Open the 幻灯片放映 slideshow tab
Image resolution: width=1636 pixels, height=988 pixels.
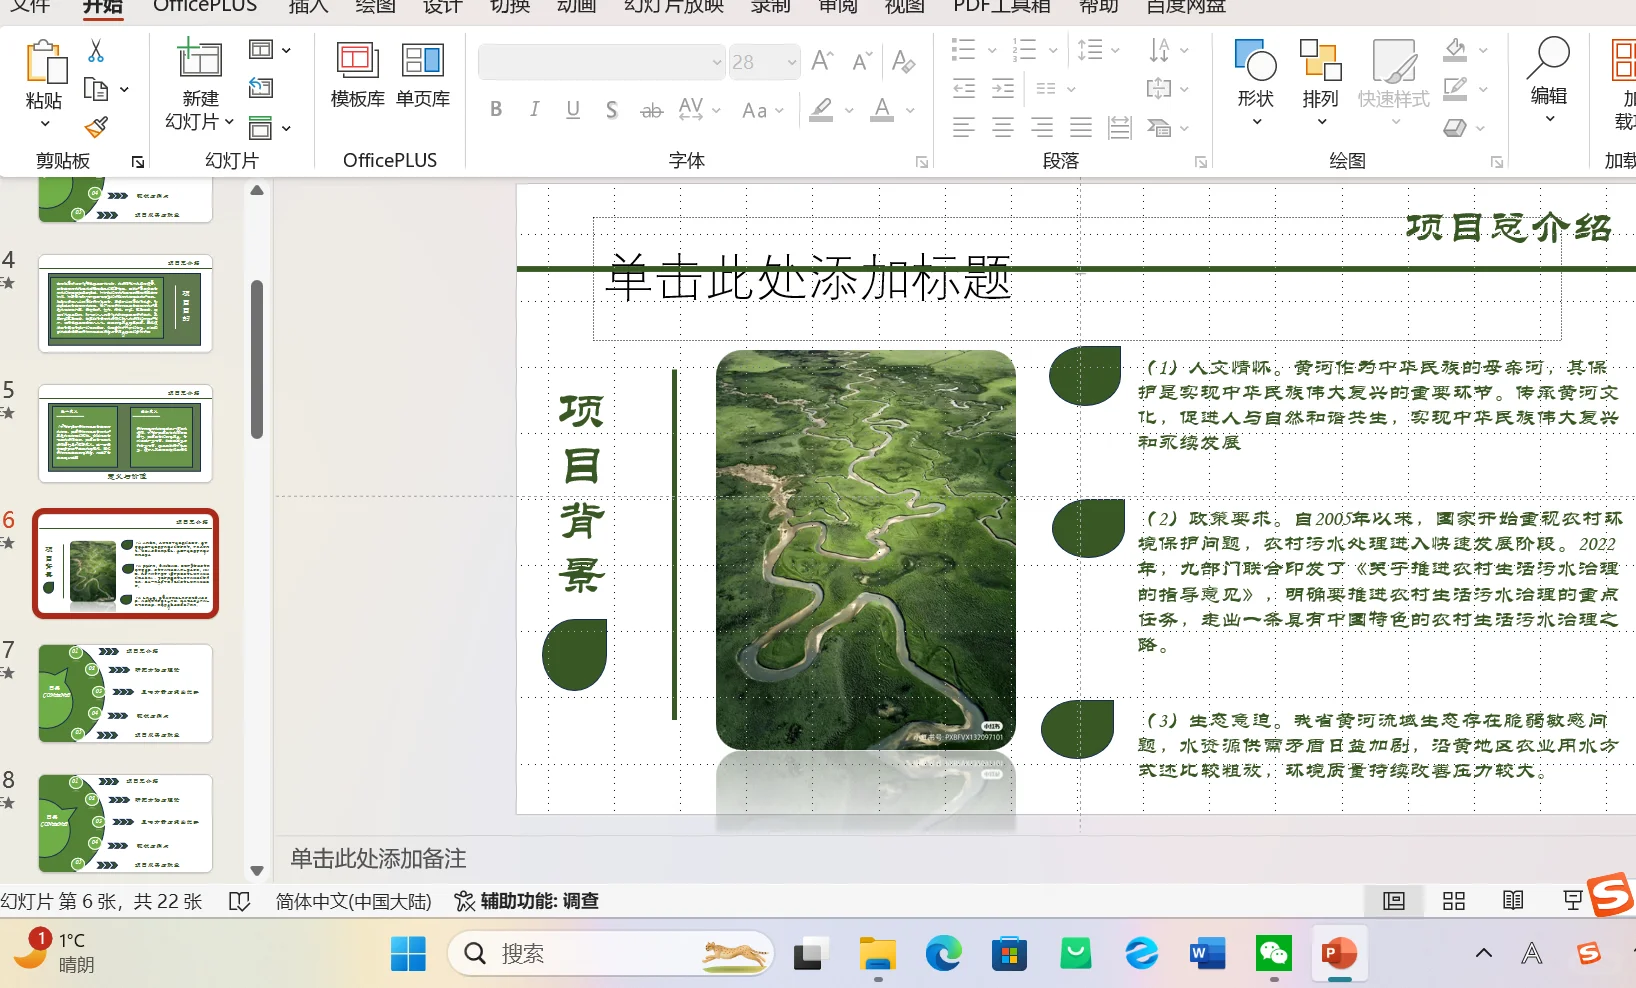673,7
